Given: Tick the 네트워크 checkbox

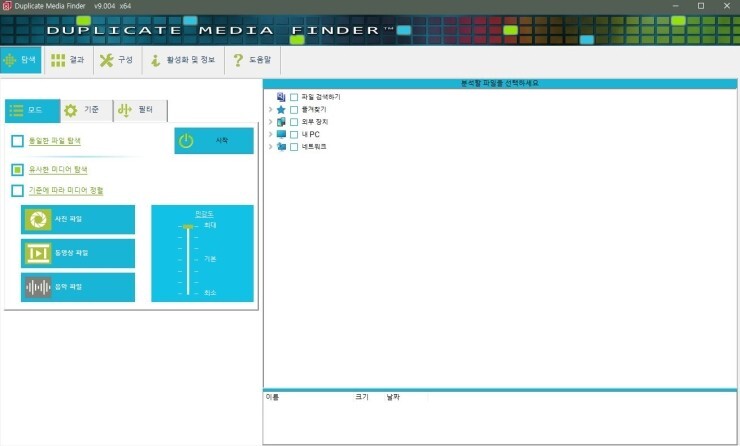Looking at the screenshot, I should 294,147.
